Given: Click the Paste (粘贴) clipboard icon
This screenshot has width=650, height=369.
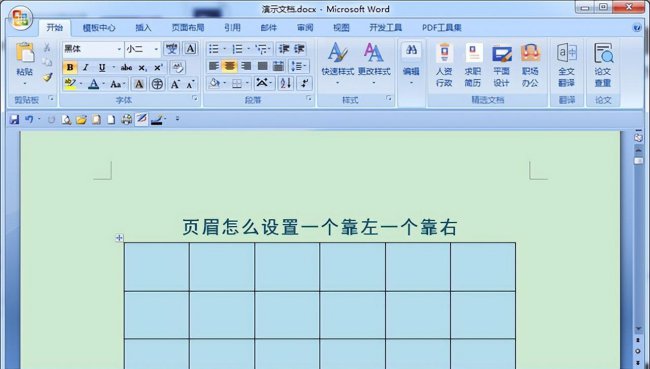Looking at the screenshot, I should coord(25,53).
